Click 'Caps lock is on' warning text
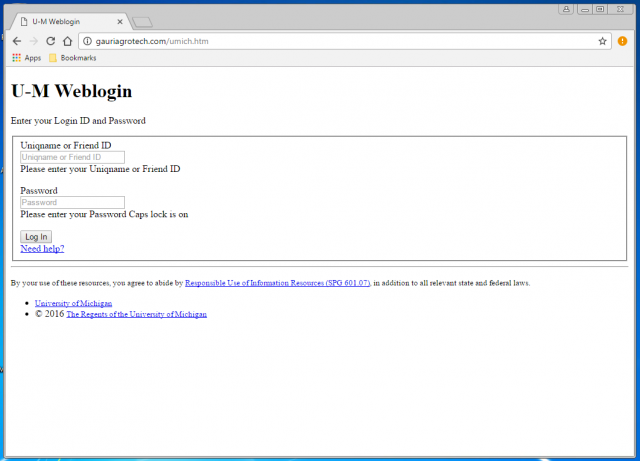Screen dimensions: 640x461 coord(158,214)
